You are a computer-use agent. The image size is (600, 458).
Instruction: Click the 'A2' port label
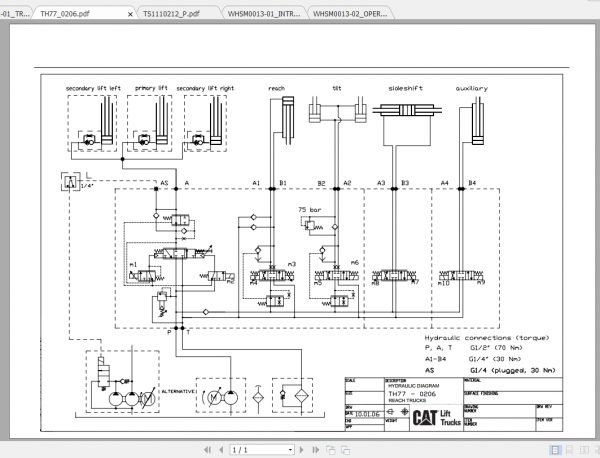pyautogui.click(x=347, y=183)
